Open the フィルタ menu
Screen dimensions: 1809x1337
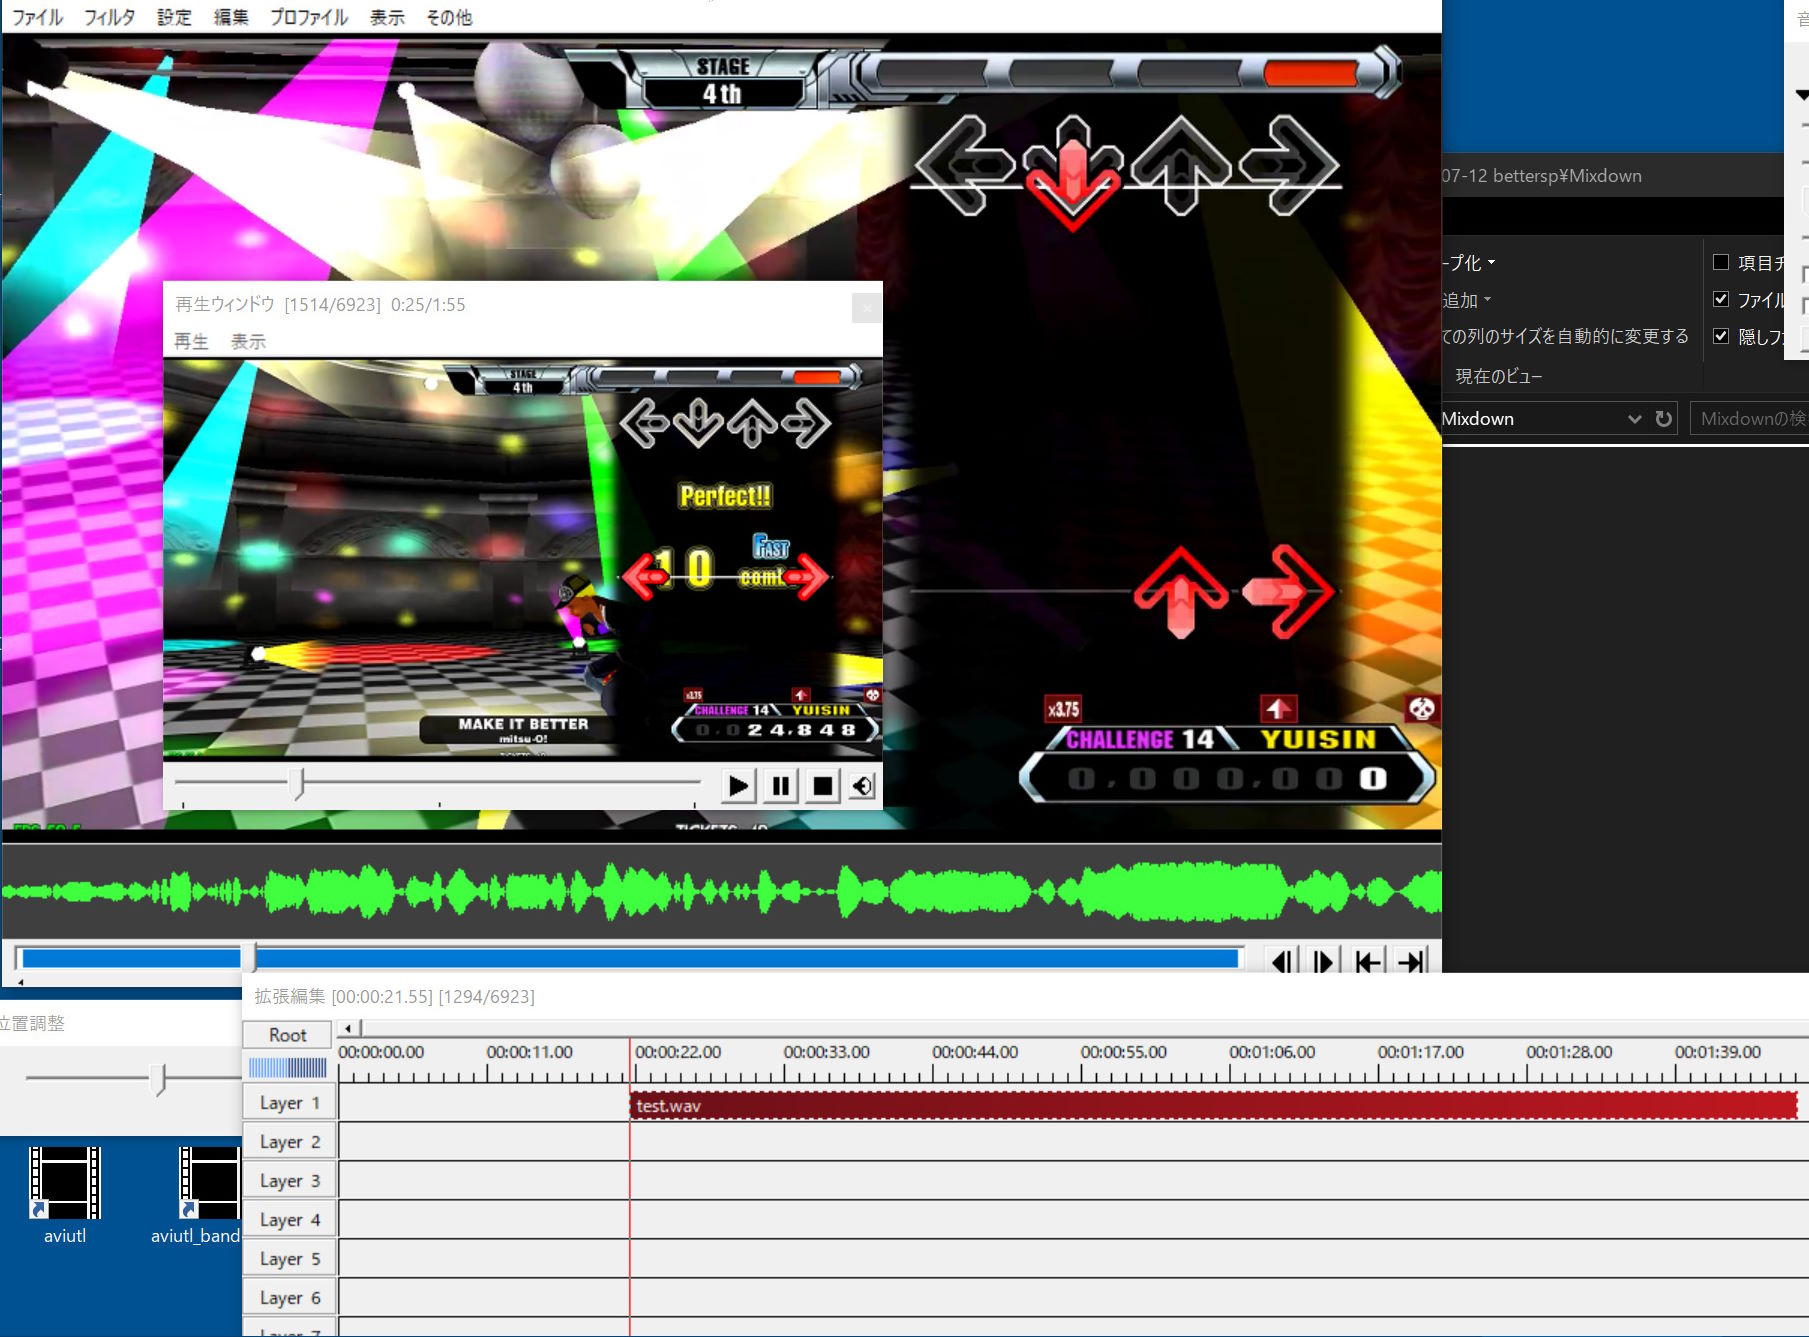click(109, 17)
